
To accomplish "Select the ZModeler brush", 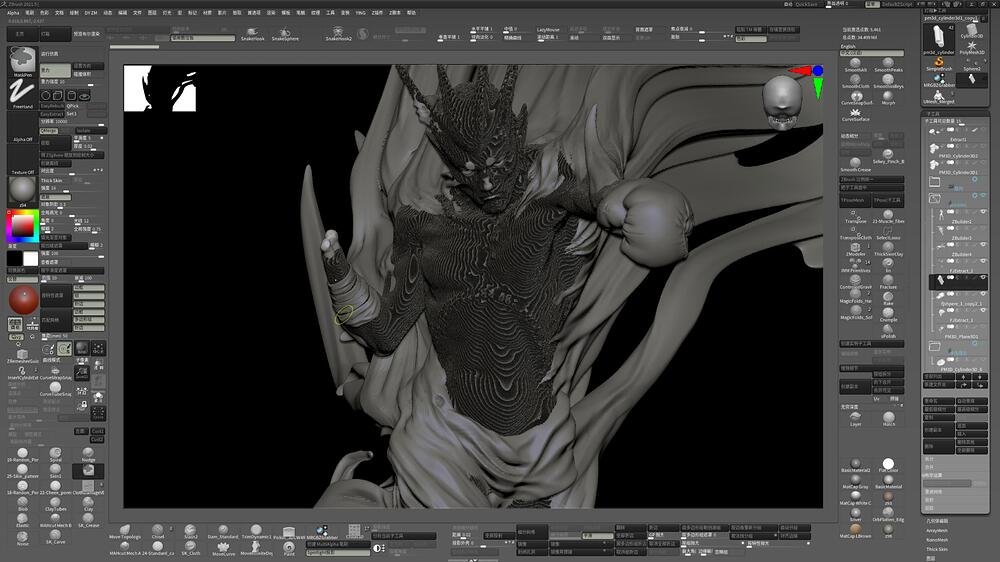I will [855, 249].
